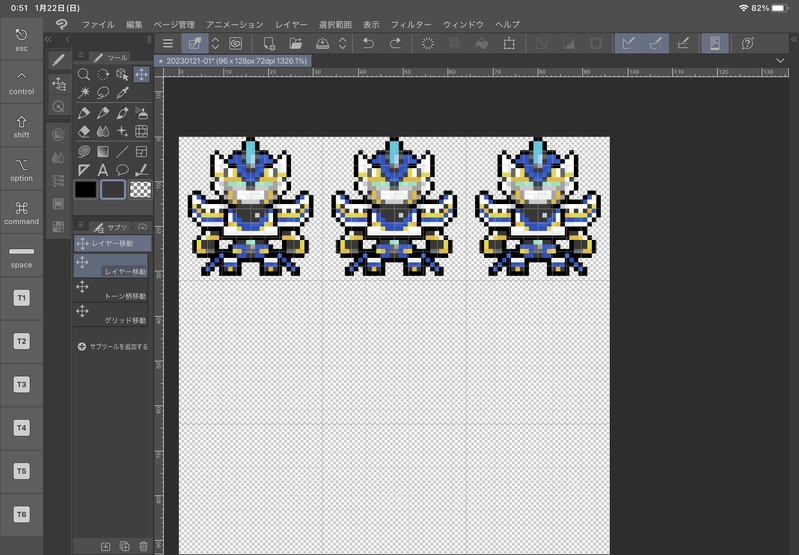This screenshot has height=555, width=799.
Task: Open the レイヤー menu
Action: coord(291,24)
